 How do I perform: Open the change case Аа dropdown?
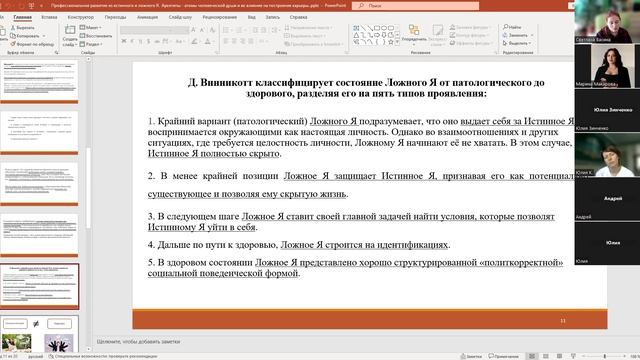pyautogui.click(x=180, y=41)
